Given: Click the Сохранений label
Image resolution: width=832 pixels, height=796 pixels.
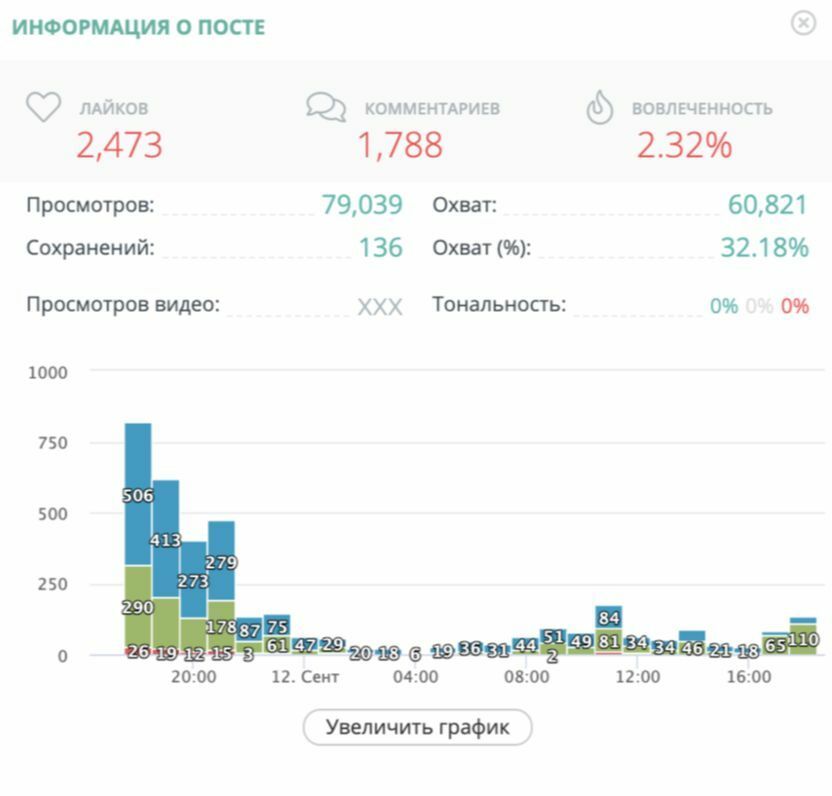Looking at the screenshot, I should (90, 247).
